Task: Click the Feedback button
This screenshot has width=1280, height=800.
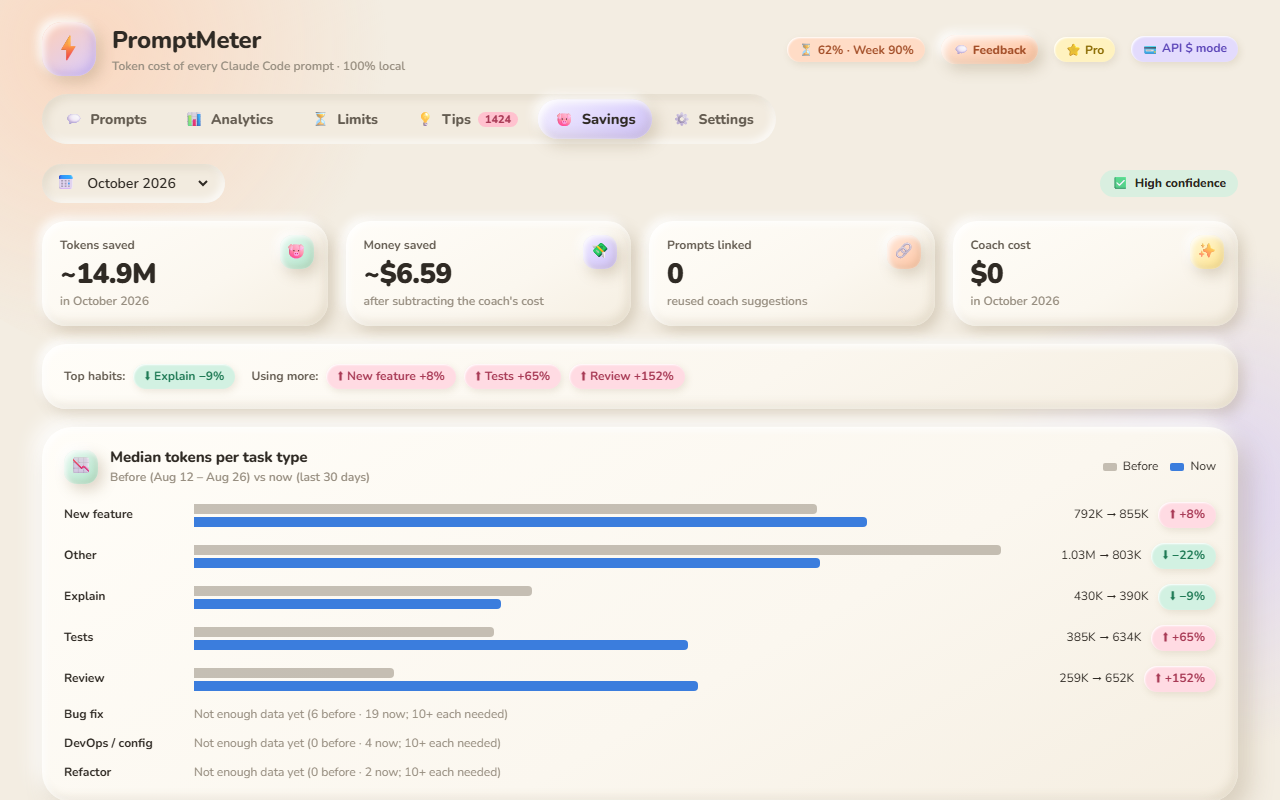Action: 990,50
